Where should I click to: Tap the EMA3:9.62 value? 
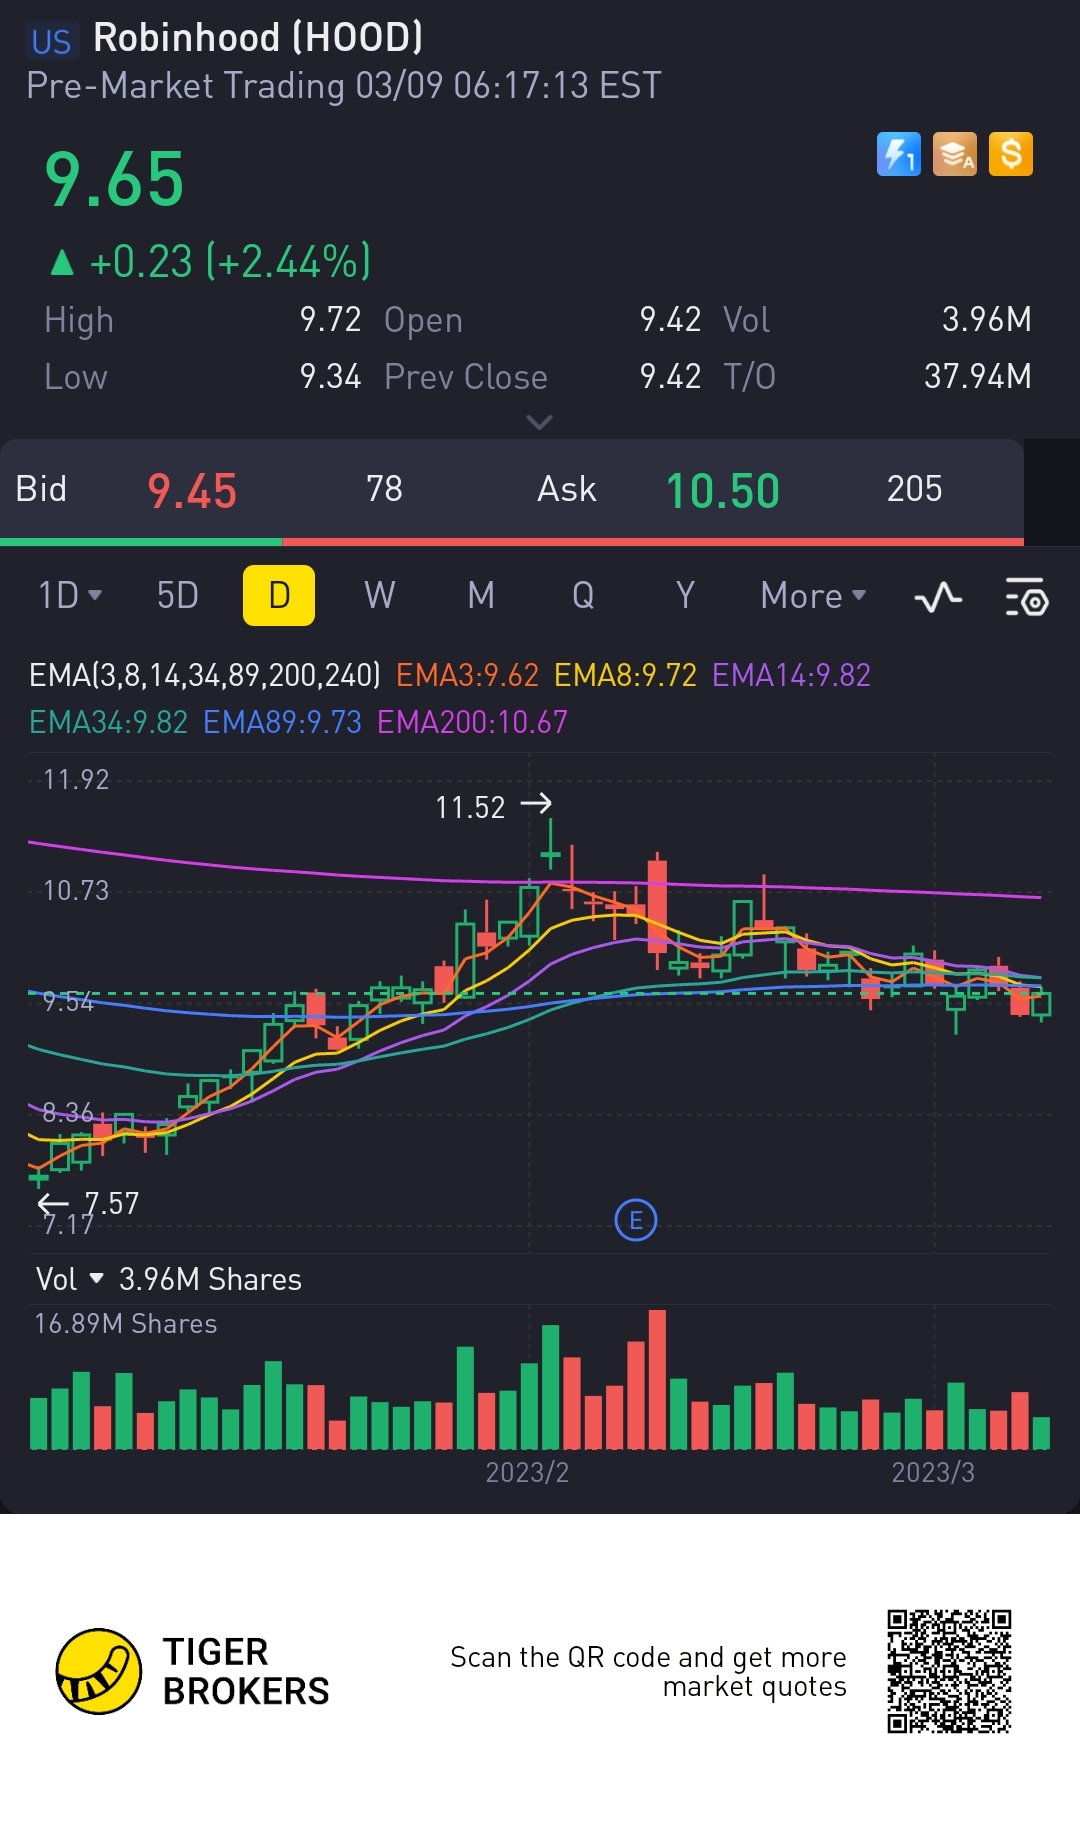[467, 675]
